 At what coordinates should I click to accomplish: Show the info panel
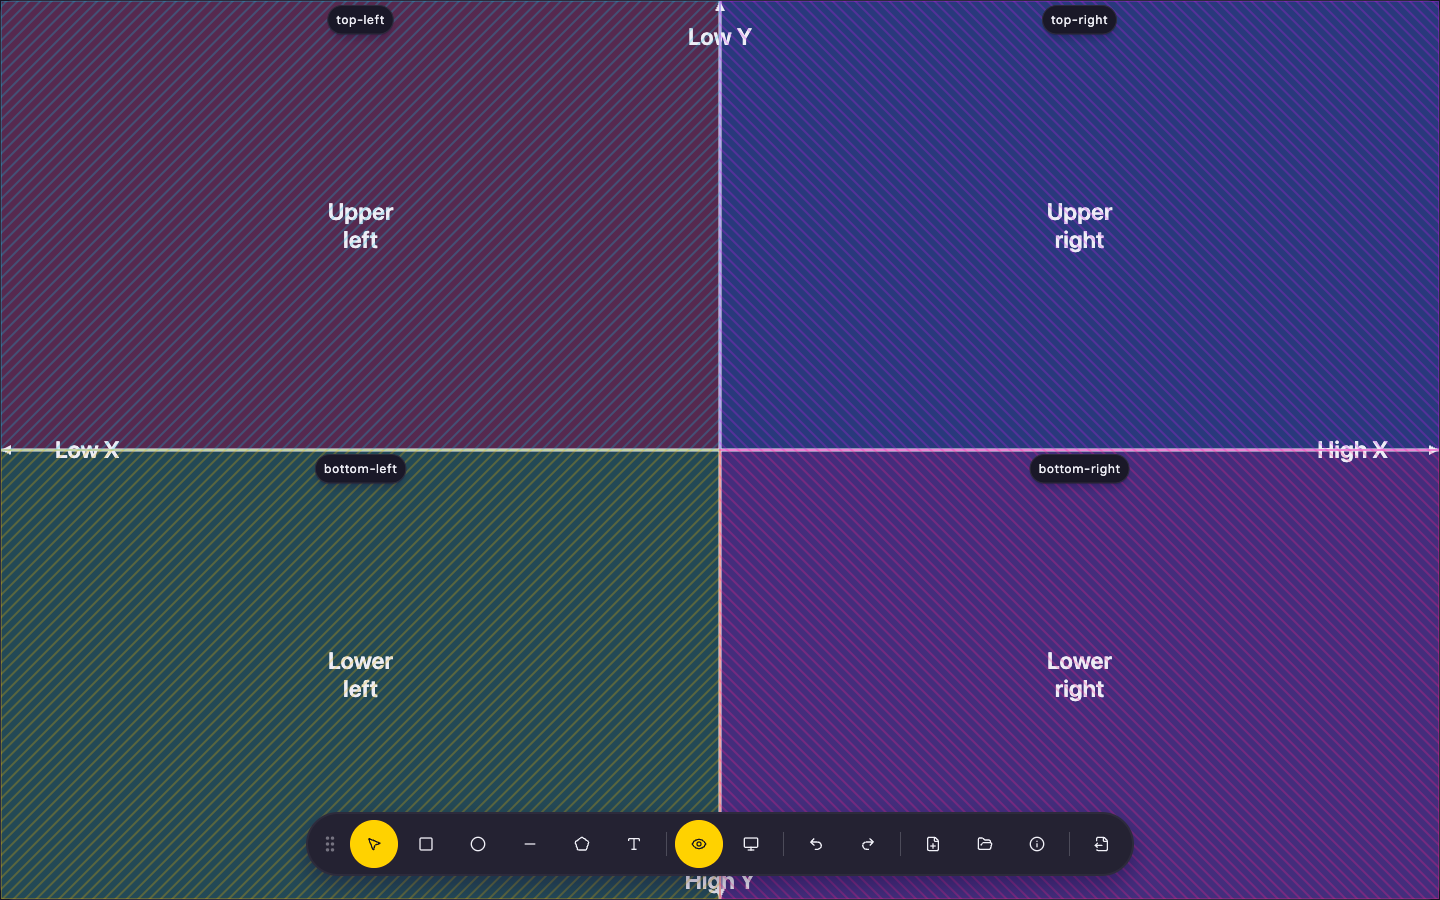pos(1037,844)
